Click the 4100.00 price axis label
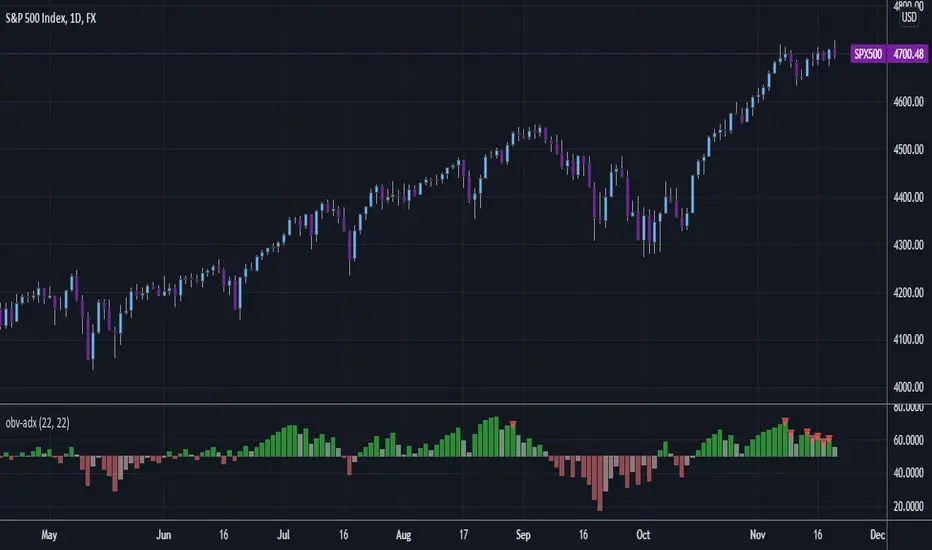This screenshot has height=550, width=932. click(908, 340)
